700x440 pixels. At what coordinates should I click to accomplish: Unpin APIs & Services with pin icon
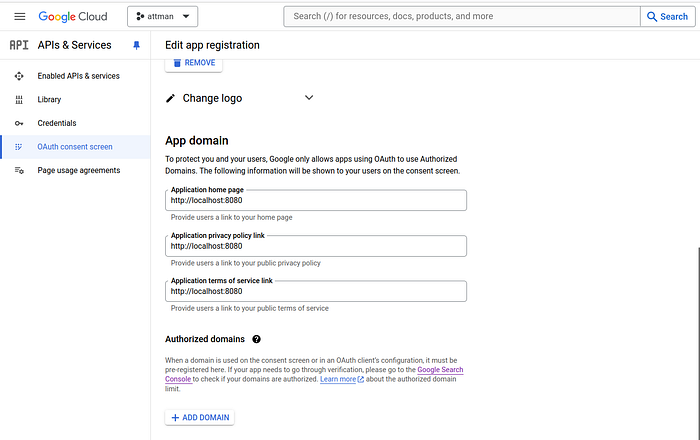(137, 45)
